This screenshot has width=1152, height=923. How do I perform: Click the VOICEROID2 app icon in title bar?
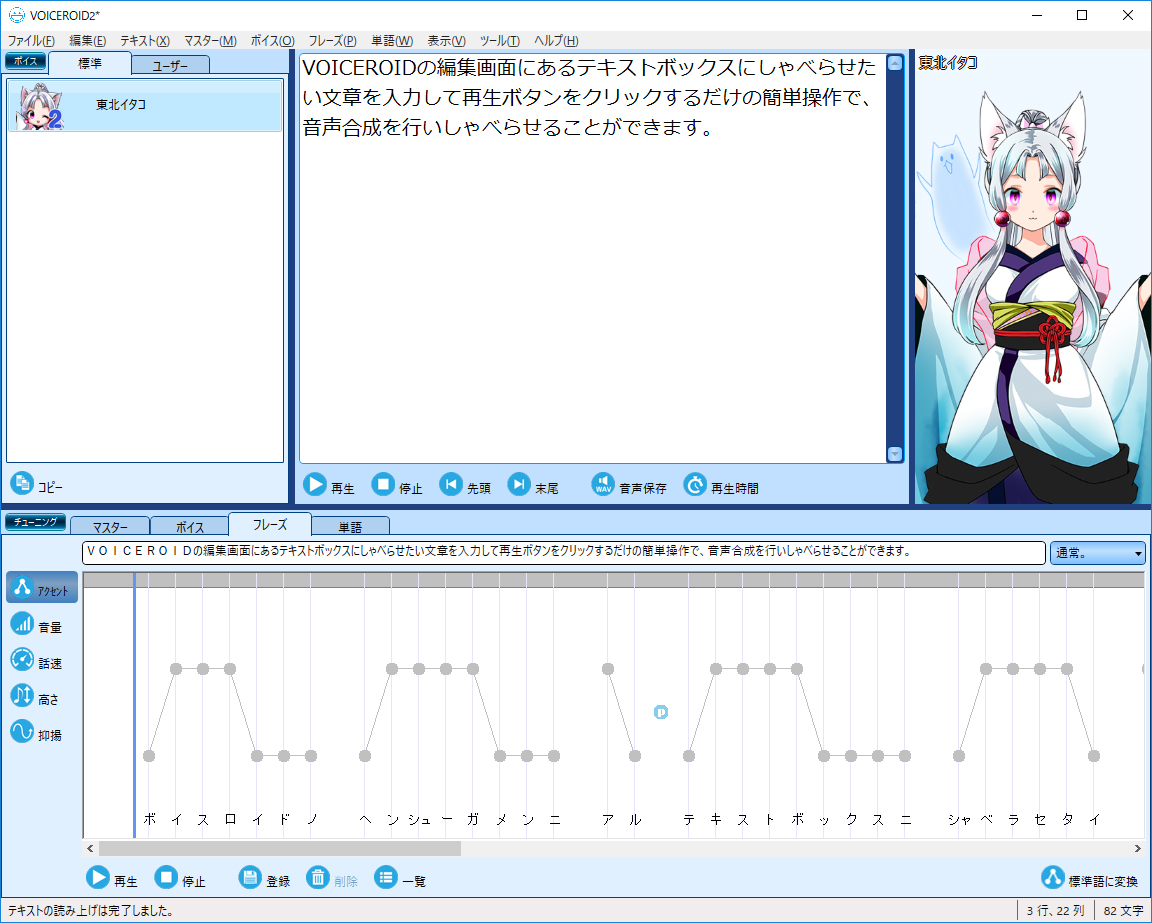pyautogui.click(x=16, y=15)
